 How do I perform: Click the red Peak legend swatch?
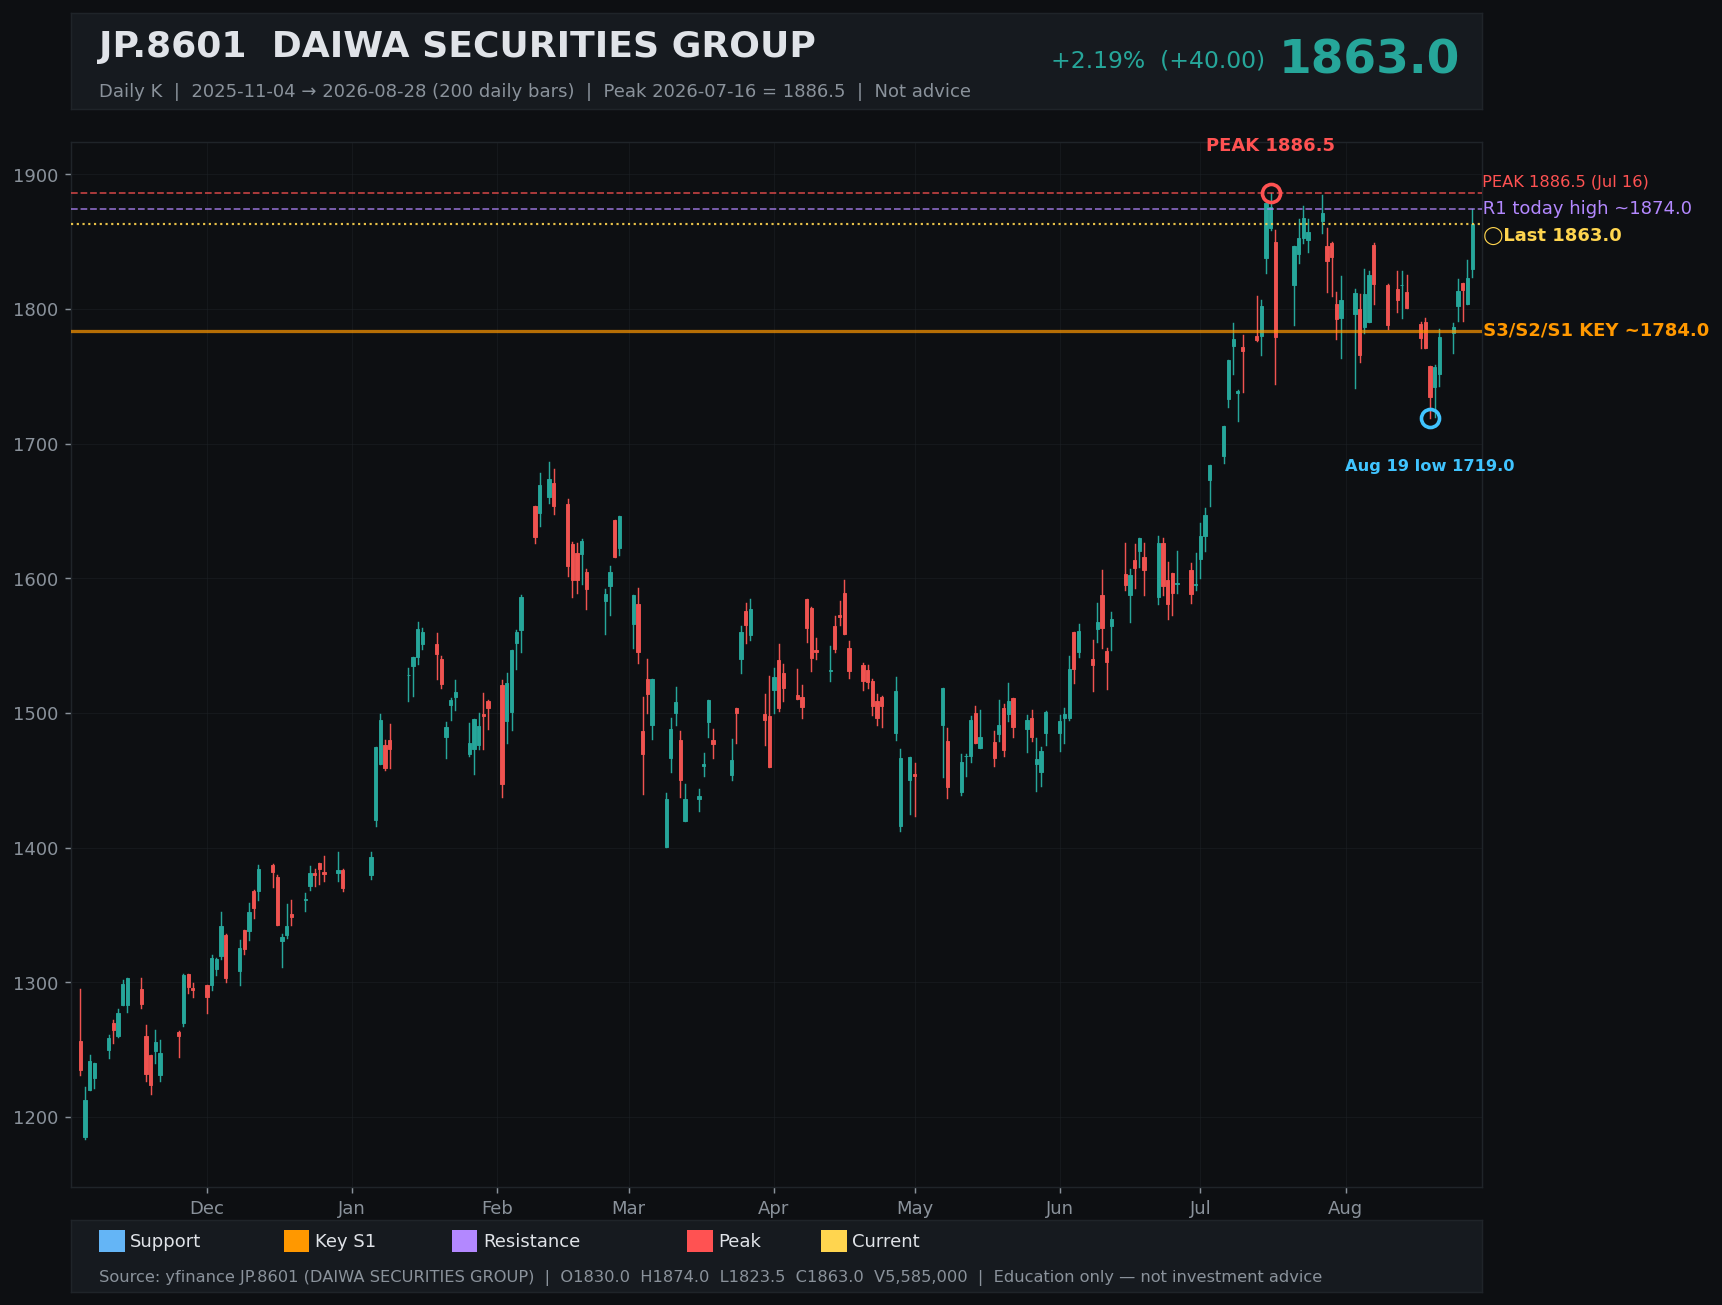[x=700, y=1241]
